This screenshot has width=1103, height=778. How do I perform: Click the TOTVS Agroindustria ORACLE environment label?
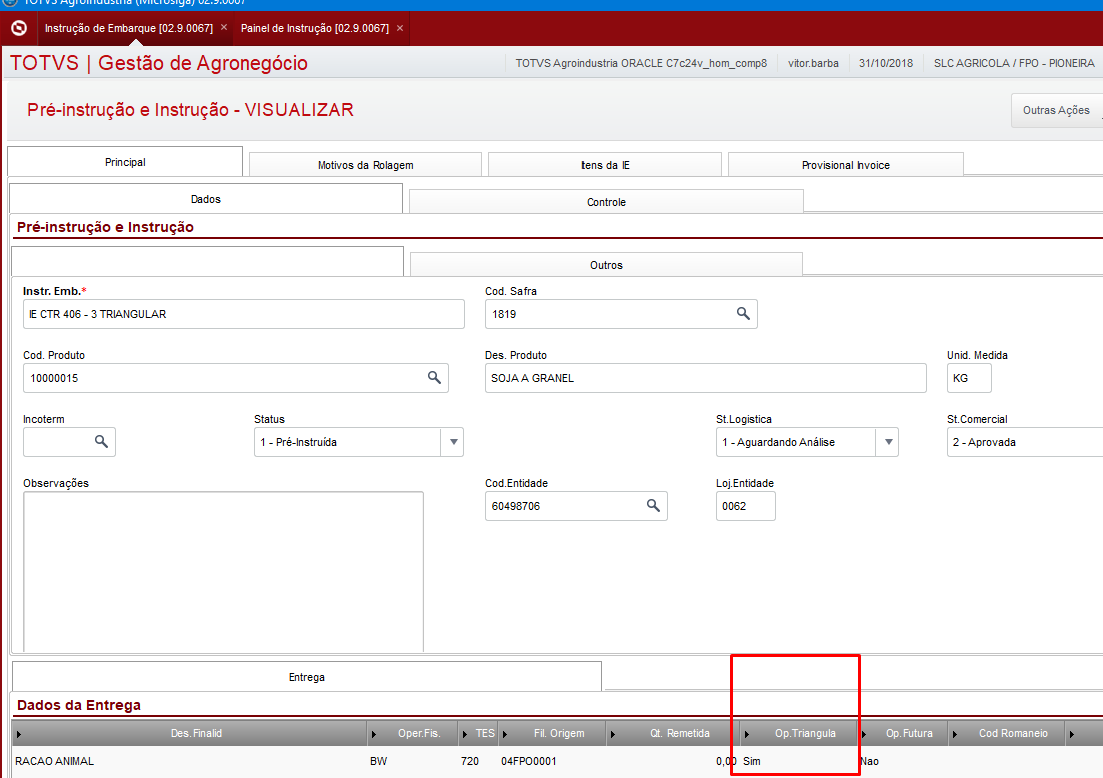641,63
